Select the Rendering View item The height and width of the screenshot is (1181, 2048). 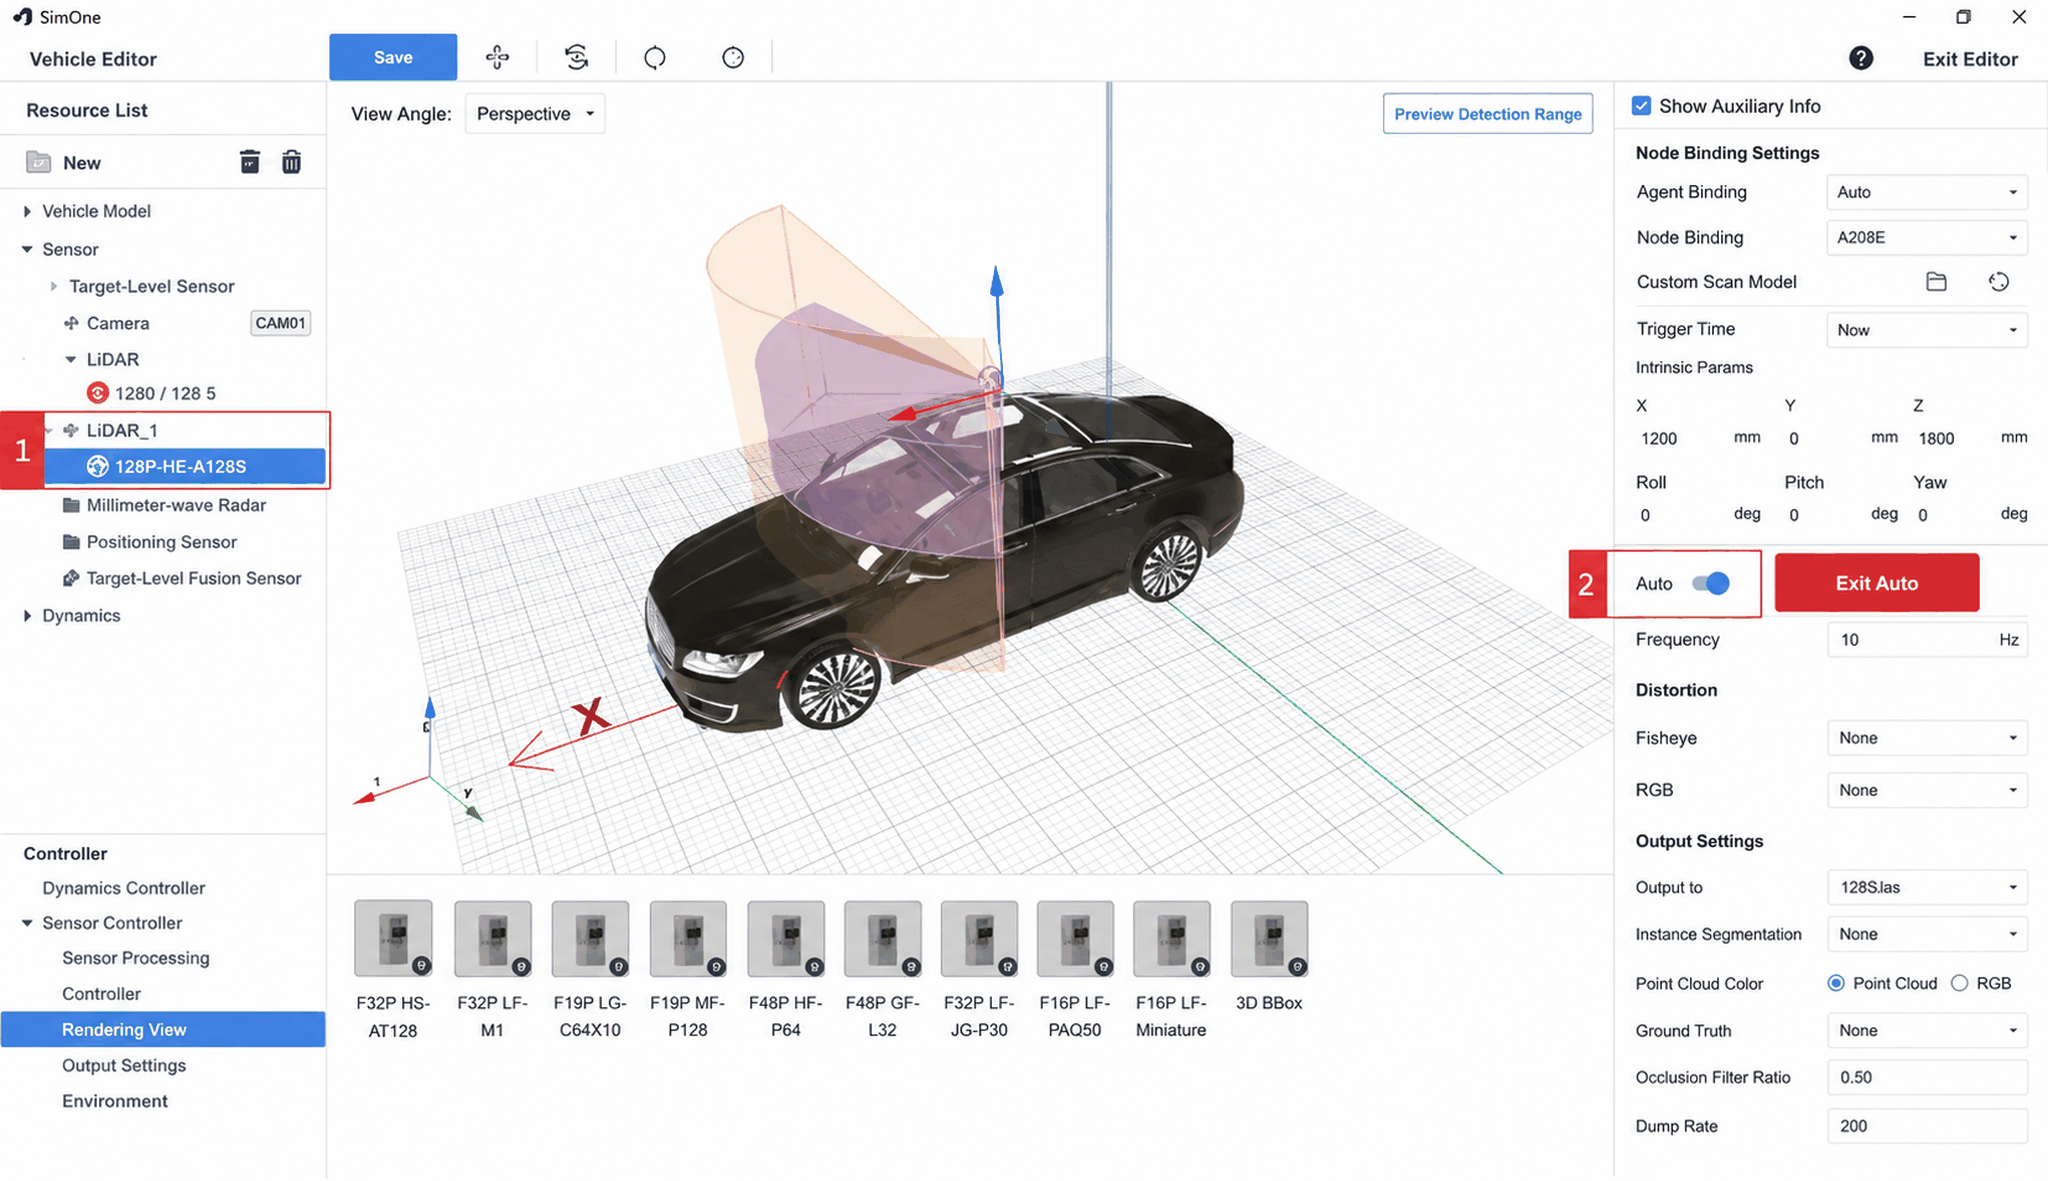[163, 1029]
